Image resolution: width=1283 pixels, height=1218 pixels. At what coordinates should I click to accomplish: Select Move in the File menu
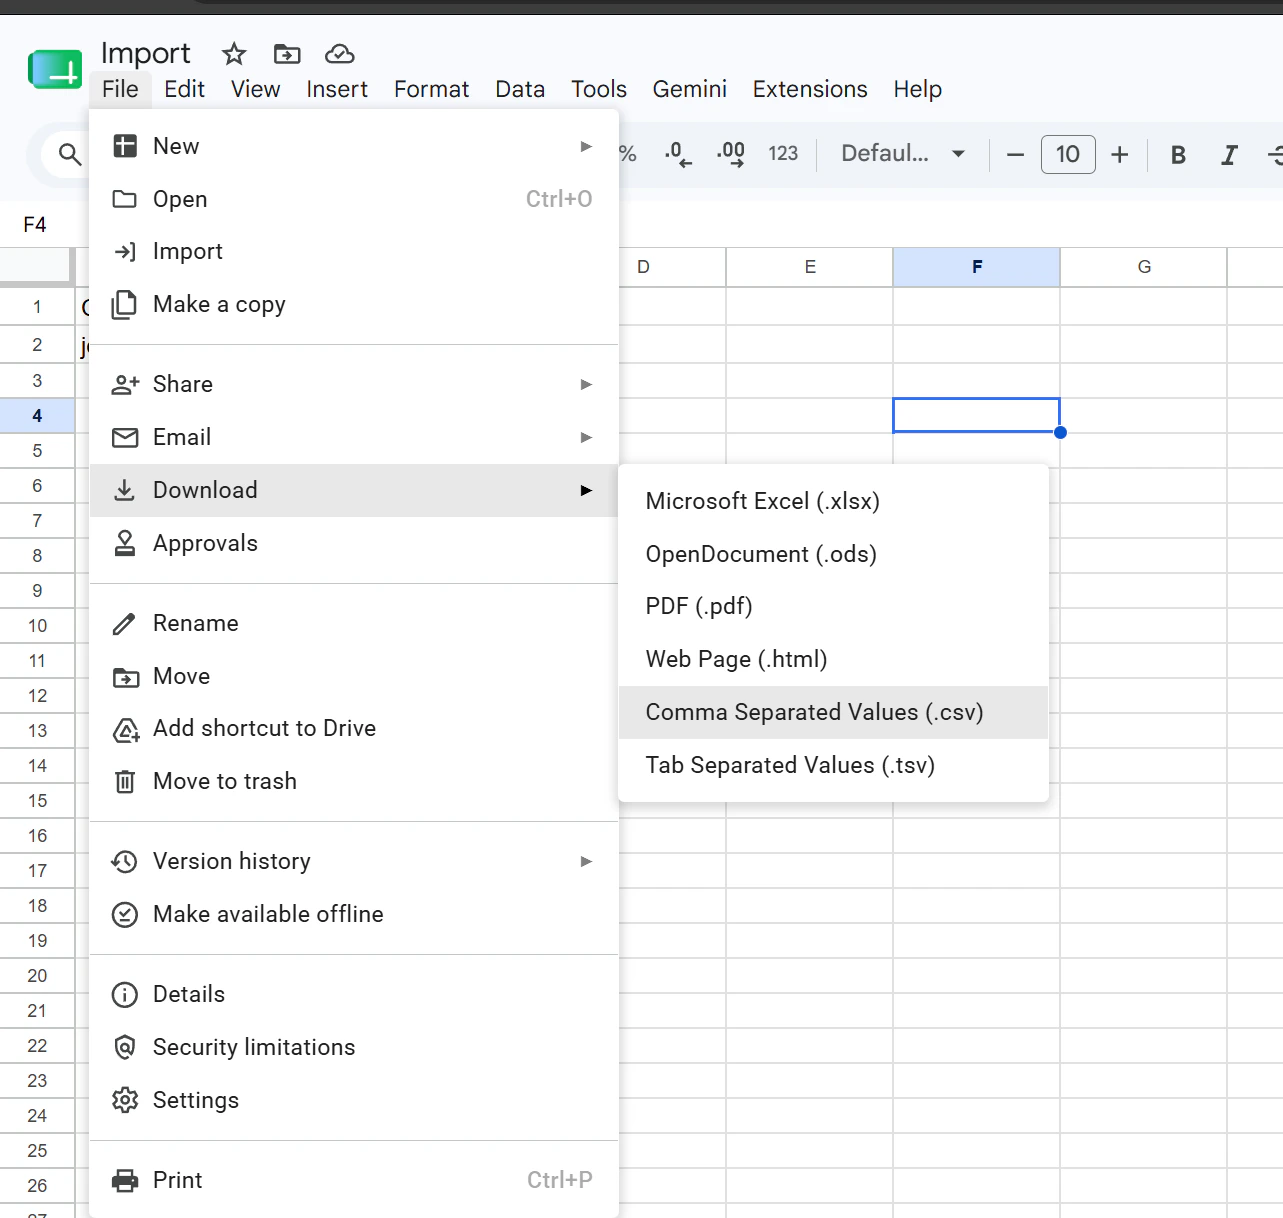(354, 676)
